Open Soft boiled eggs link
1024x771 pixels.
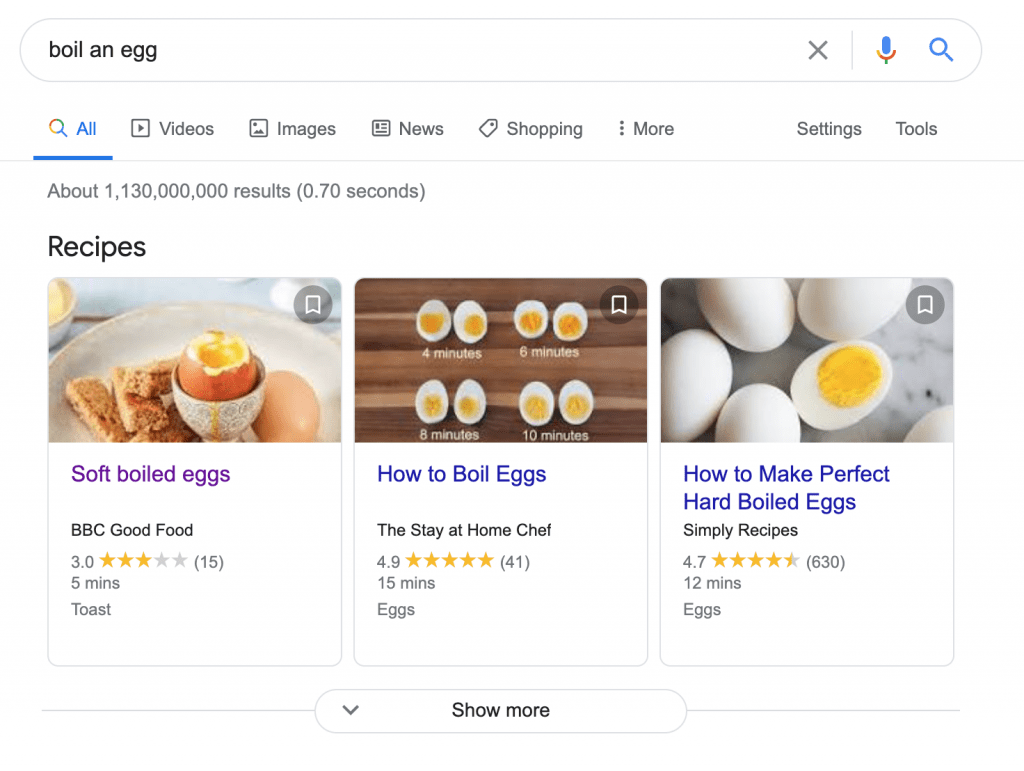[x=150, y=474]
